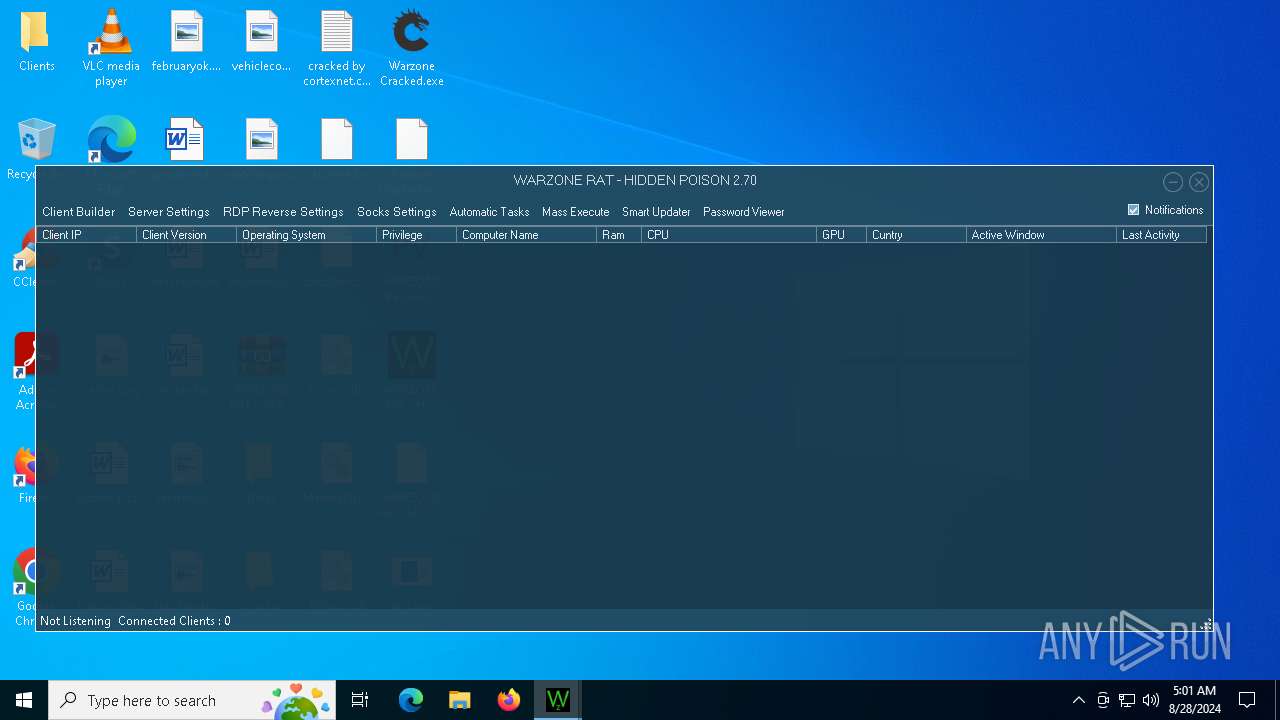Sort by CPU column header
1280x720 pixels.
click(x=729, y=235)
